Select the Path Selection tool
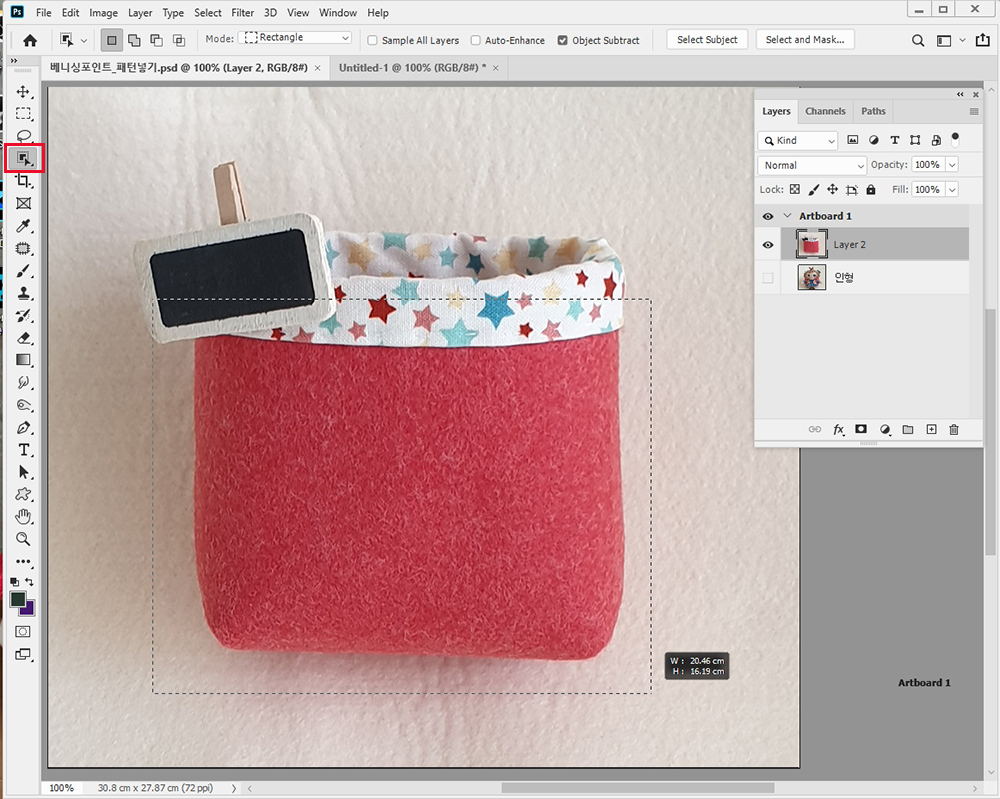The image size is (1000, 799). (x=23, y=473)
